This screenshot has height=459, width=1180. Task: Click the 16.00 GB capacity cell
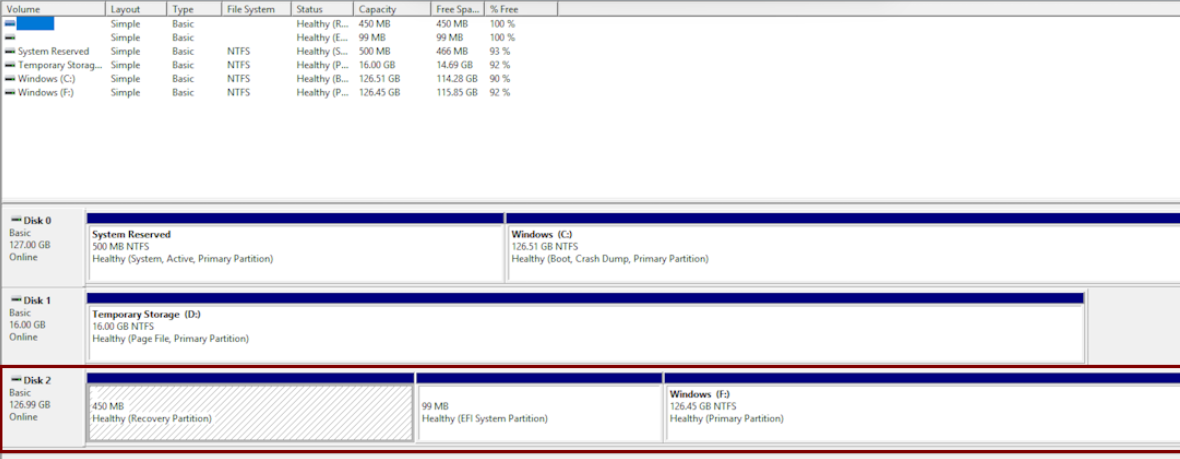376,65
